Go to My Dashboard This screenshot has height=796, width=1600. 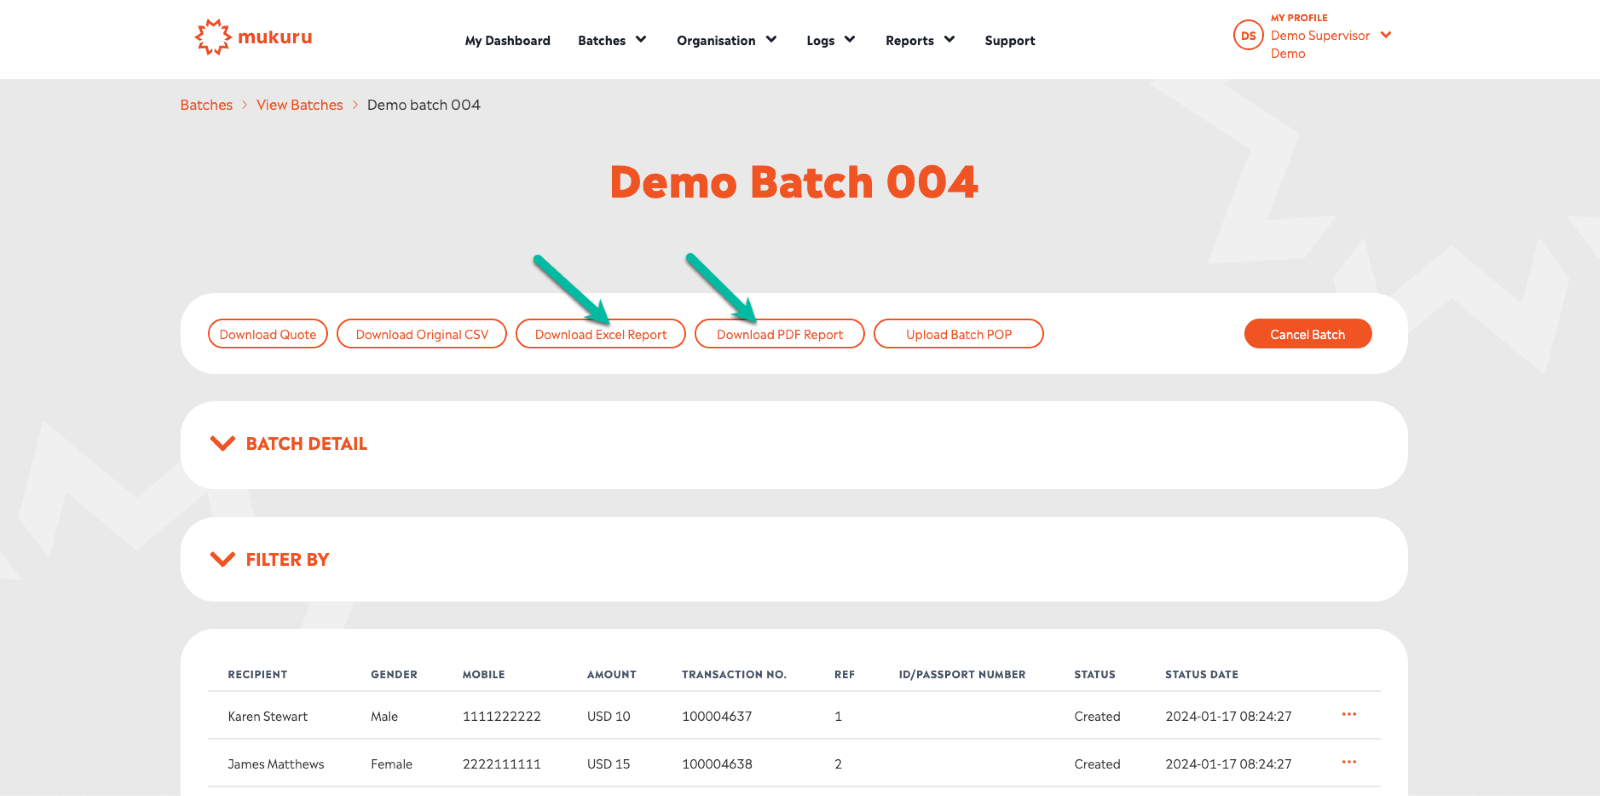(507, 40)
